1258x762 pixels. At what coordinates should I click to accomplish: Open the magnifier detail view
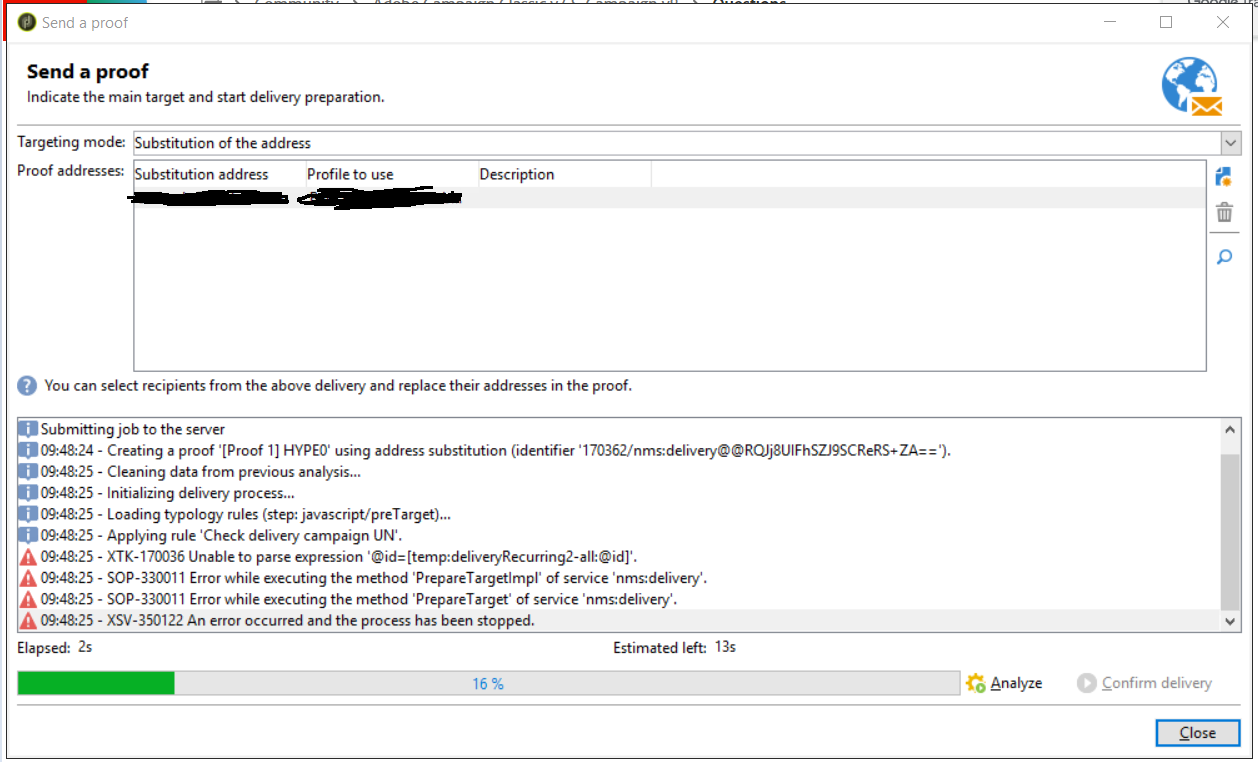1224,257
